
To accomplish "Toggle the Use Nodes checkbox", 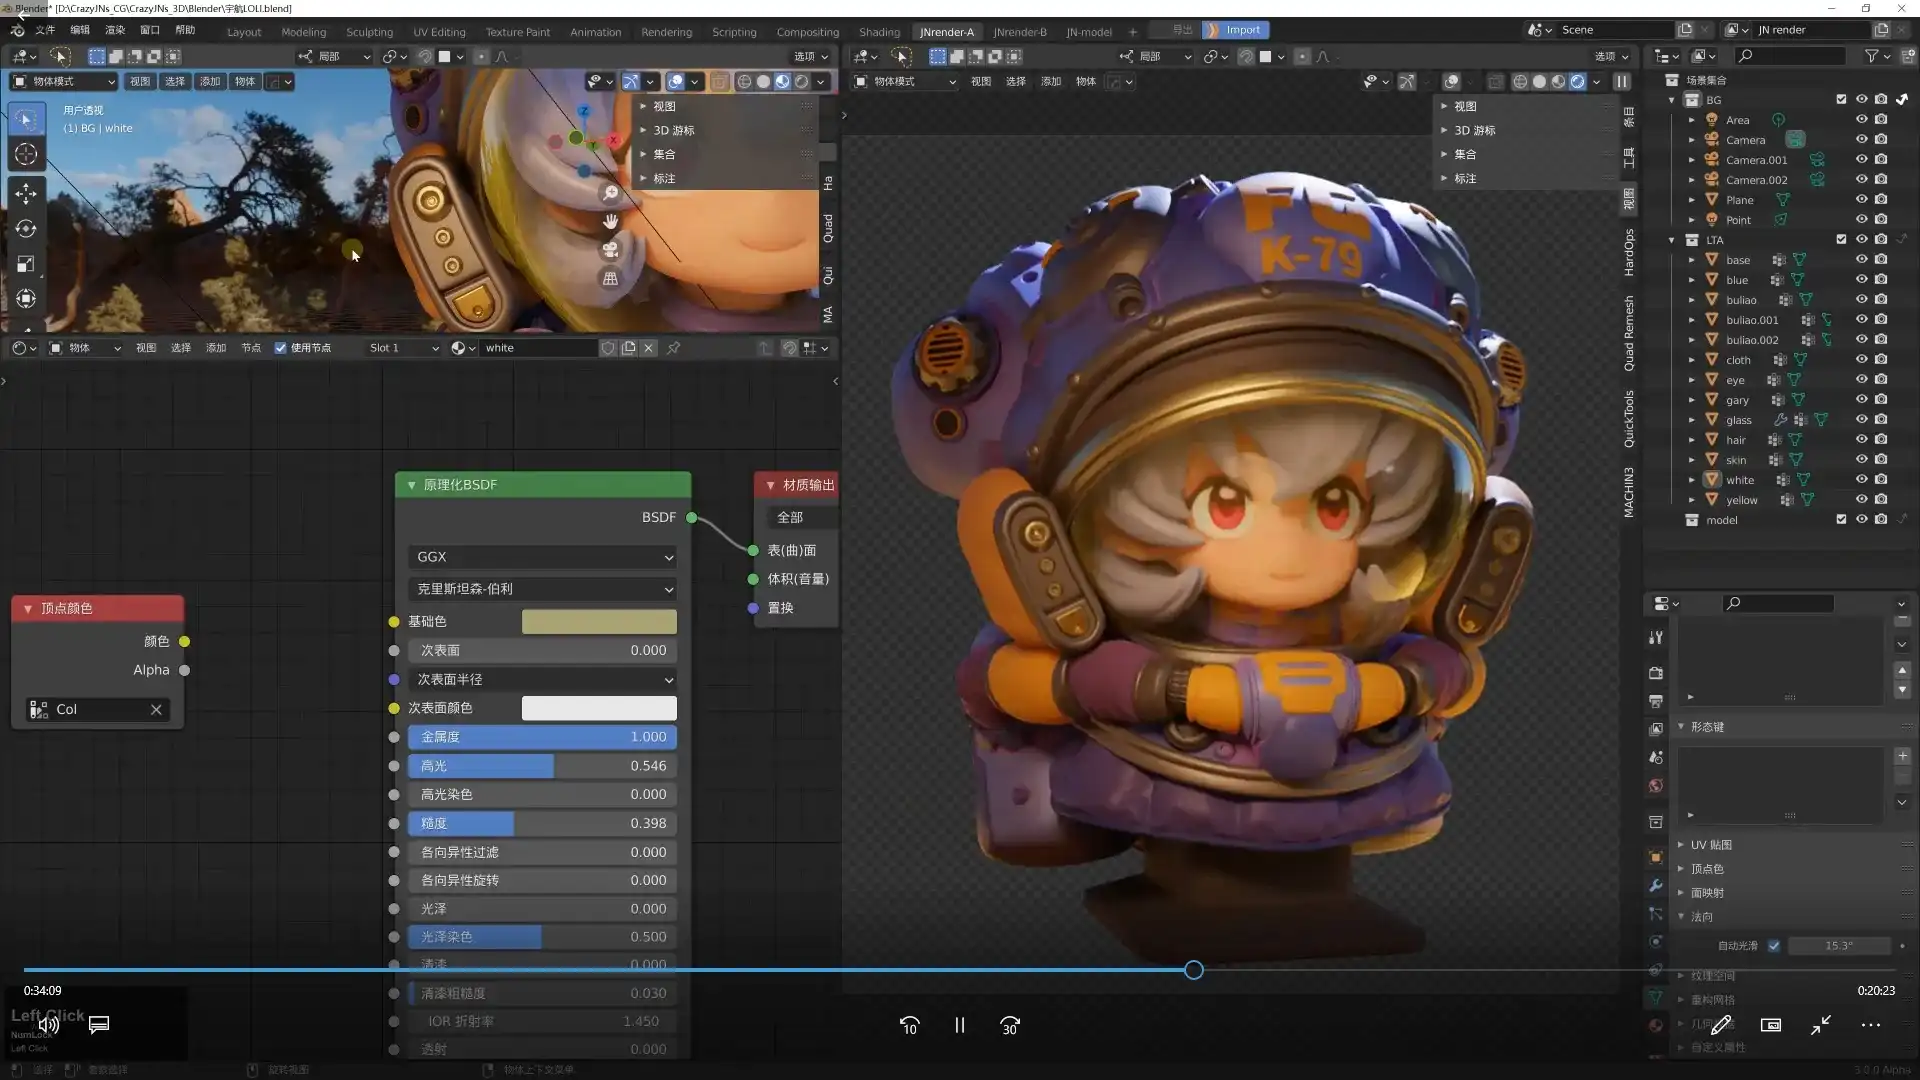I will point(281,348).
